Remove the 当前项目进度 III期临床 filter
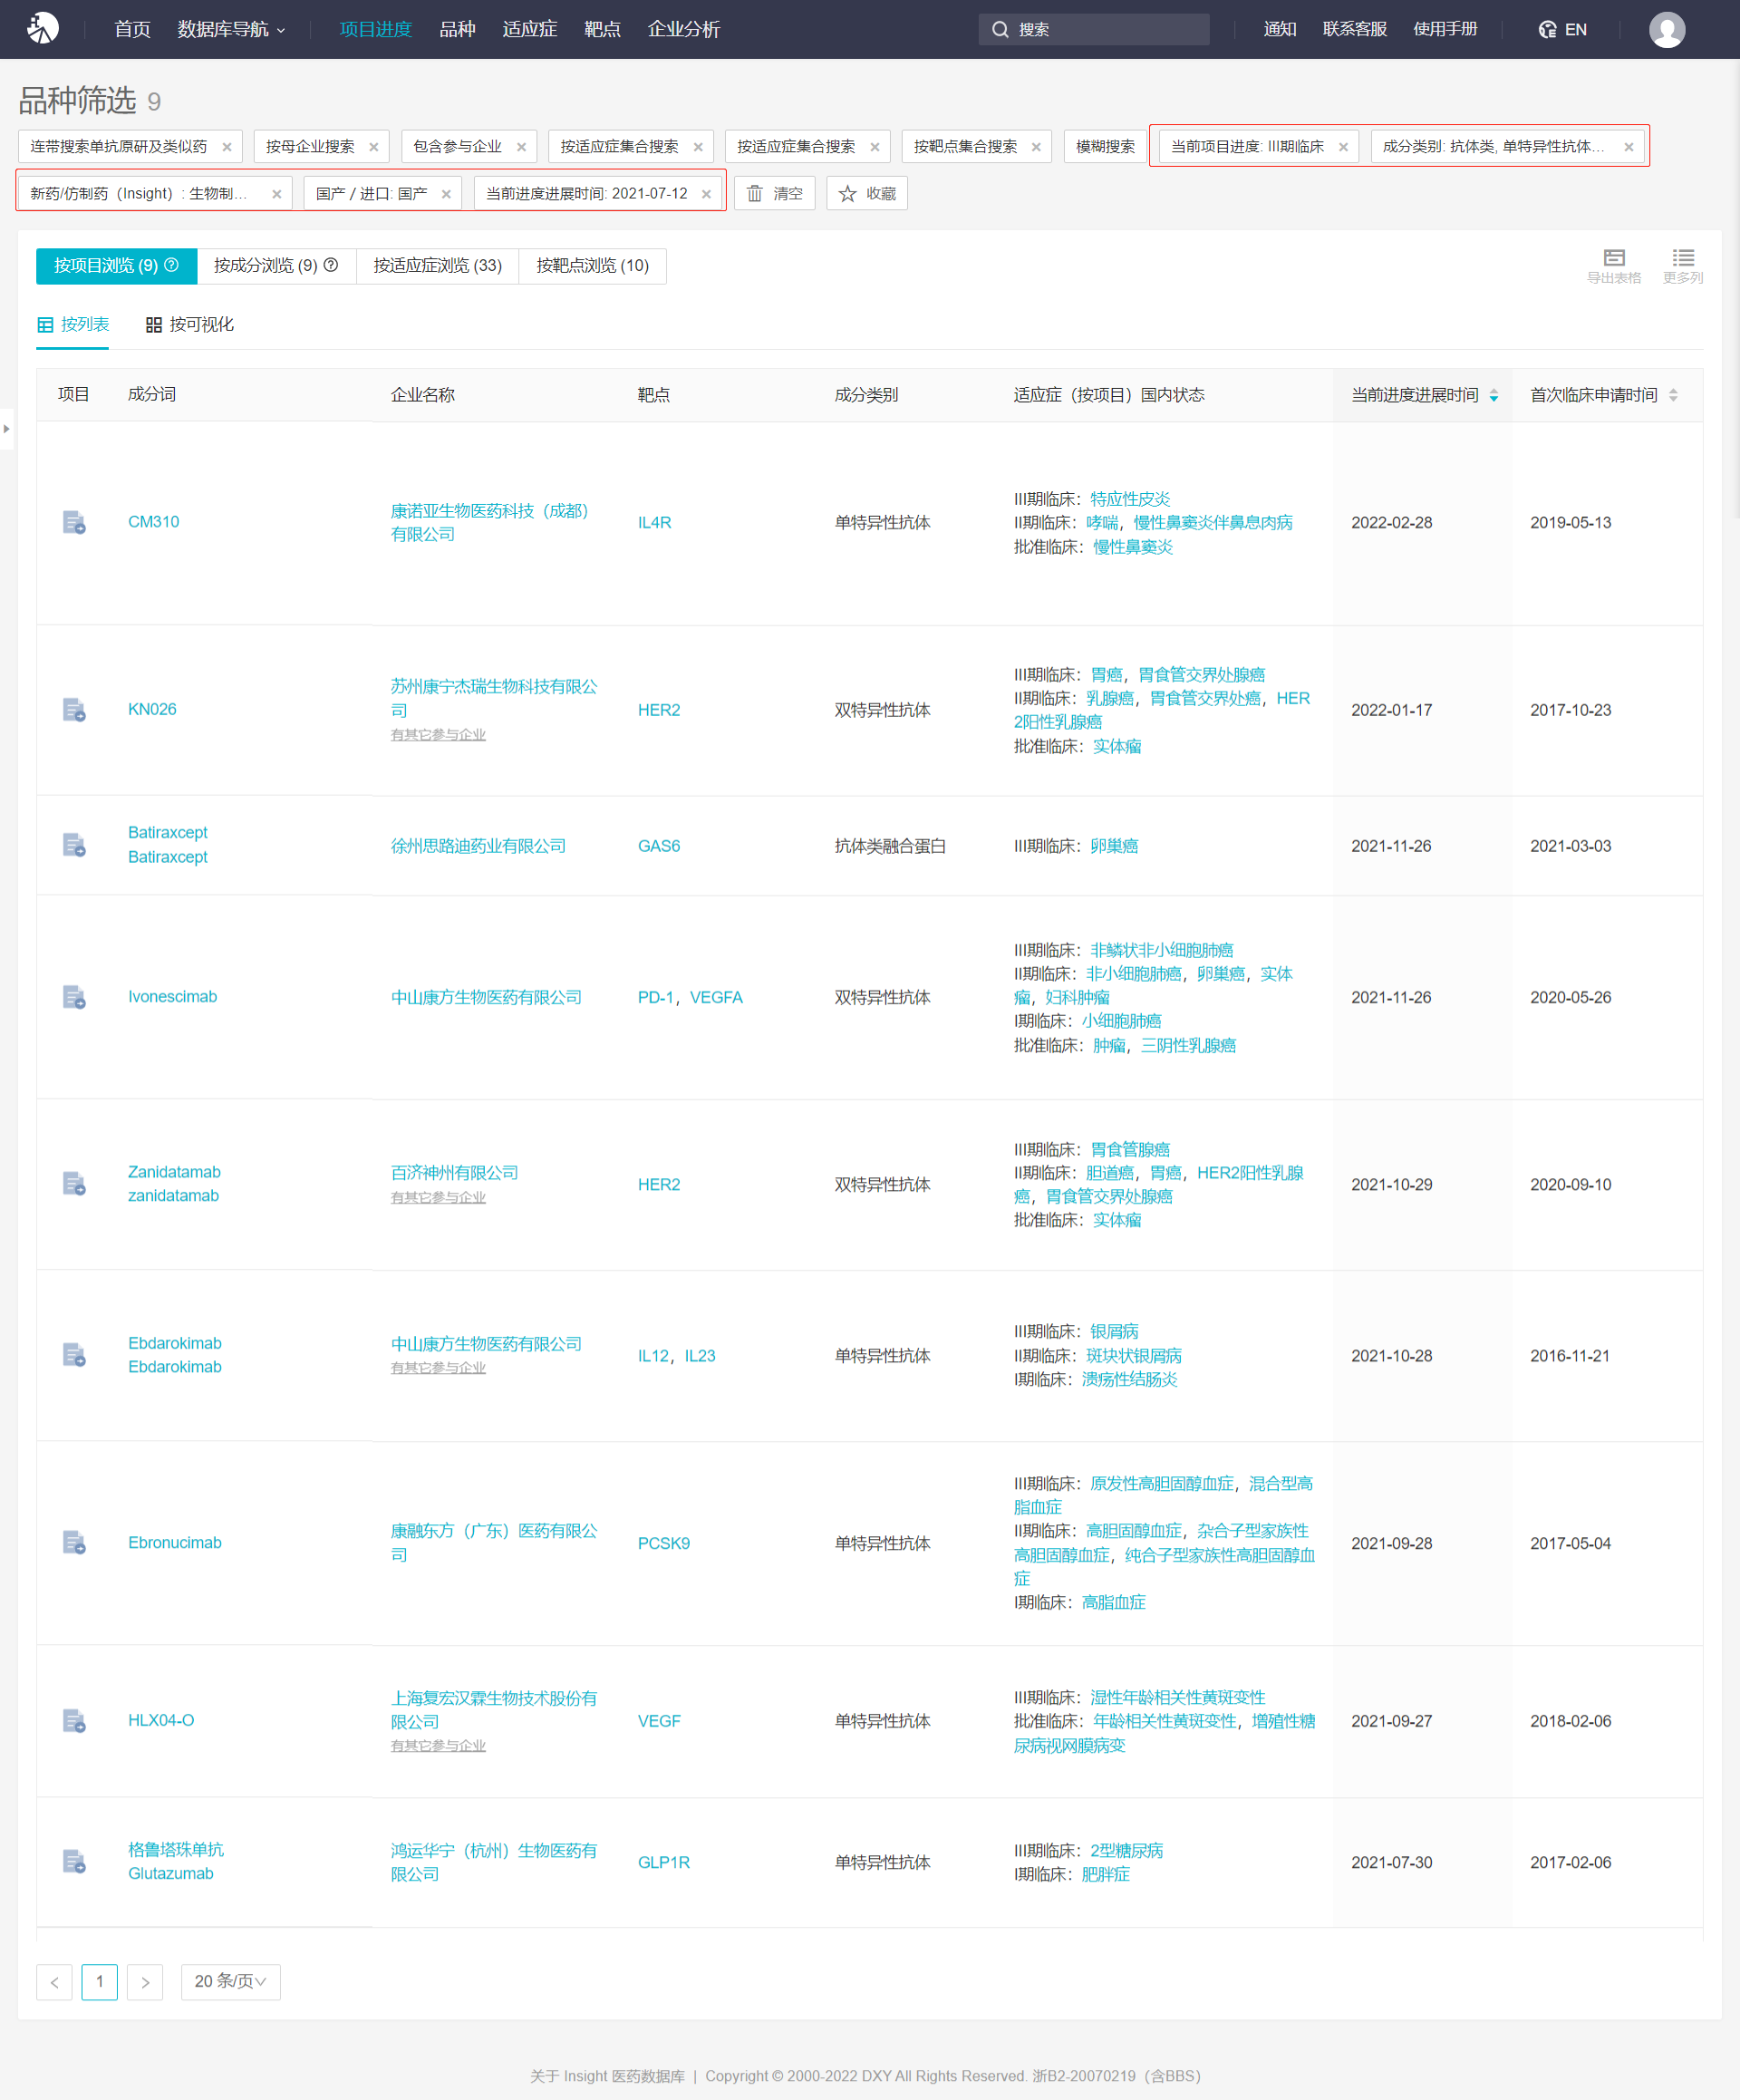This screenshot has width=1740, height=2100. coord(1343,147)
